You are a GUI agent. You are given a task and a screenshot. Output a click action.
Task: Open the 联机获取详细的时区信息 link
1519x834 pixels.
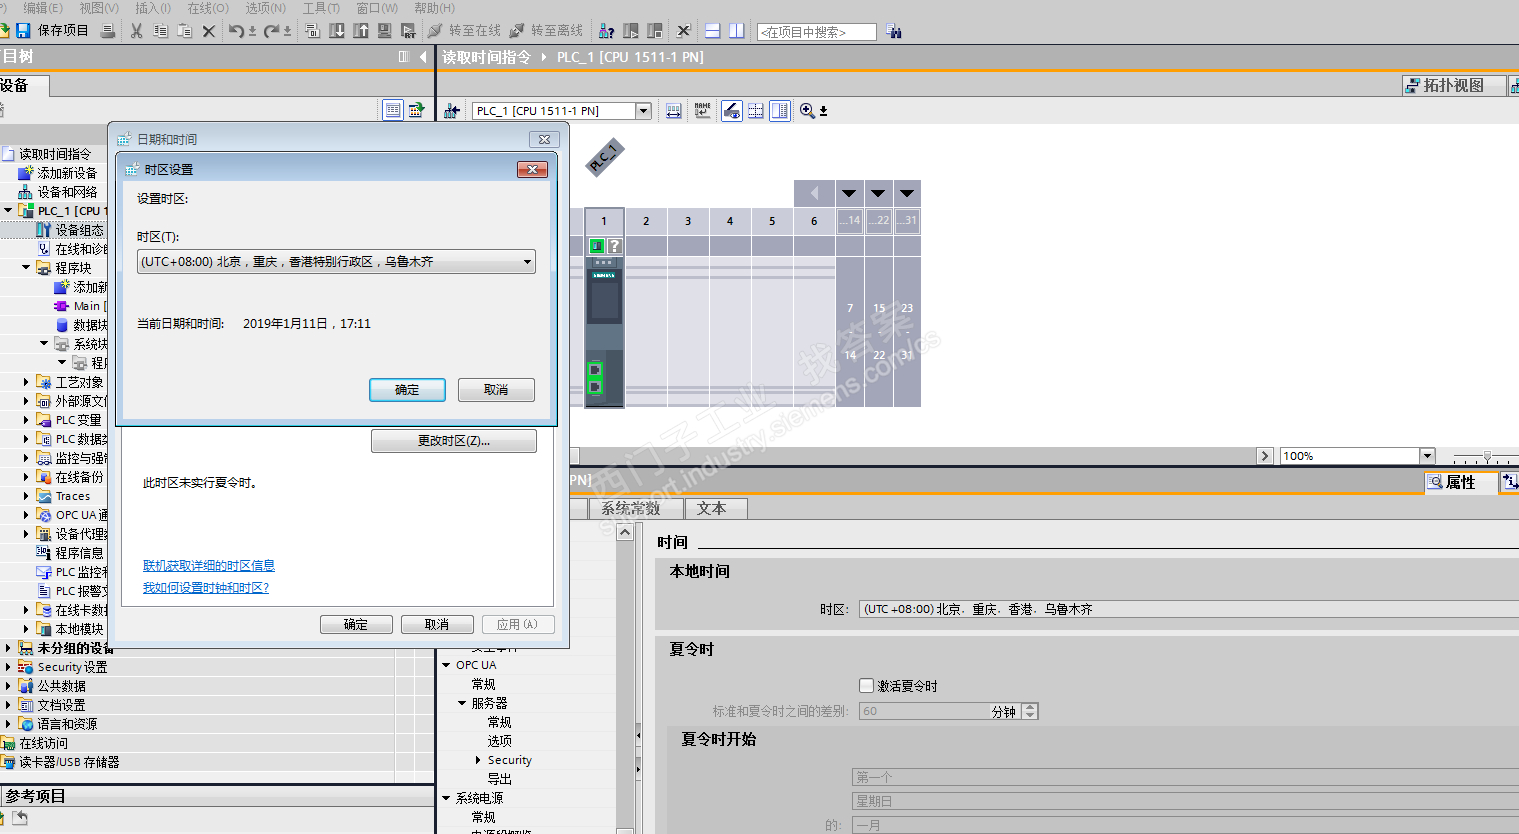tap(209, 566)
